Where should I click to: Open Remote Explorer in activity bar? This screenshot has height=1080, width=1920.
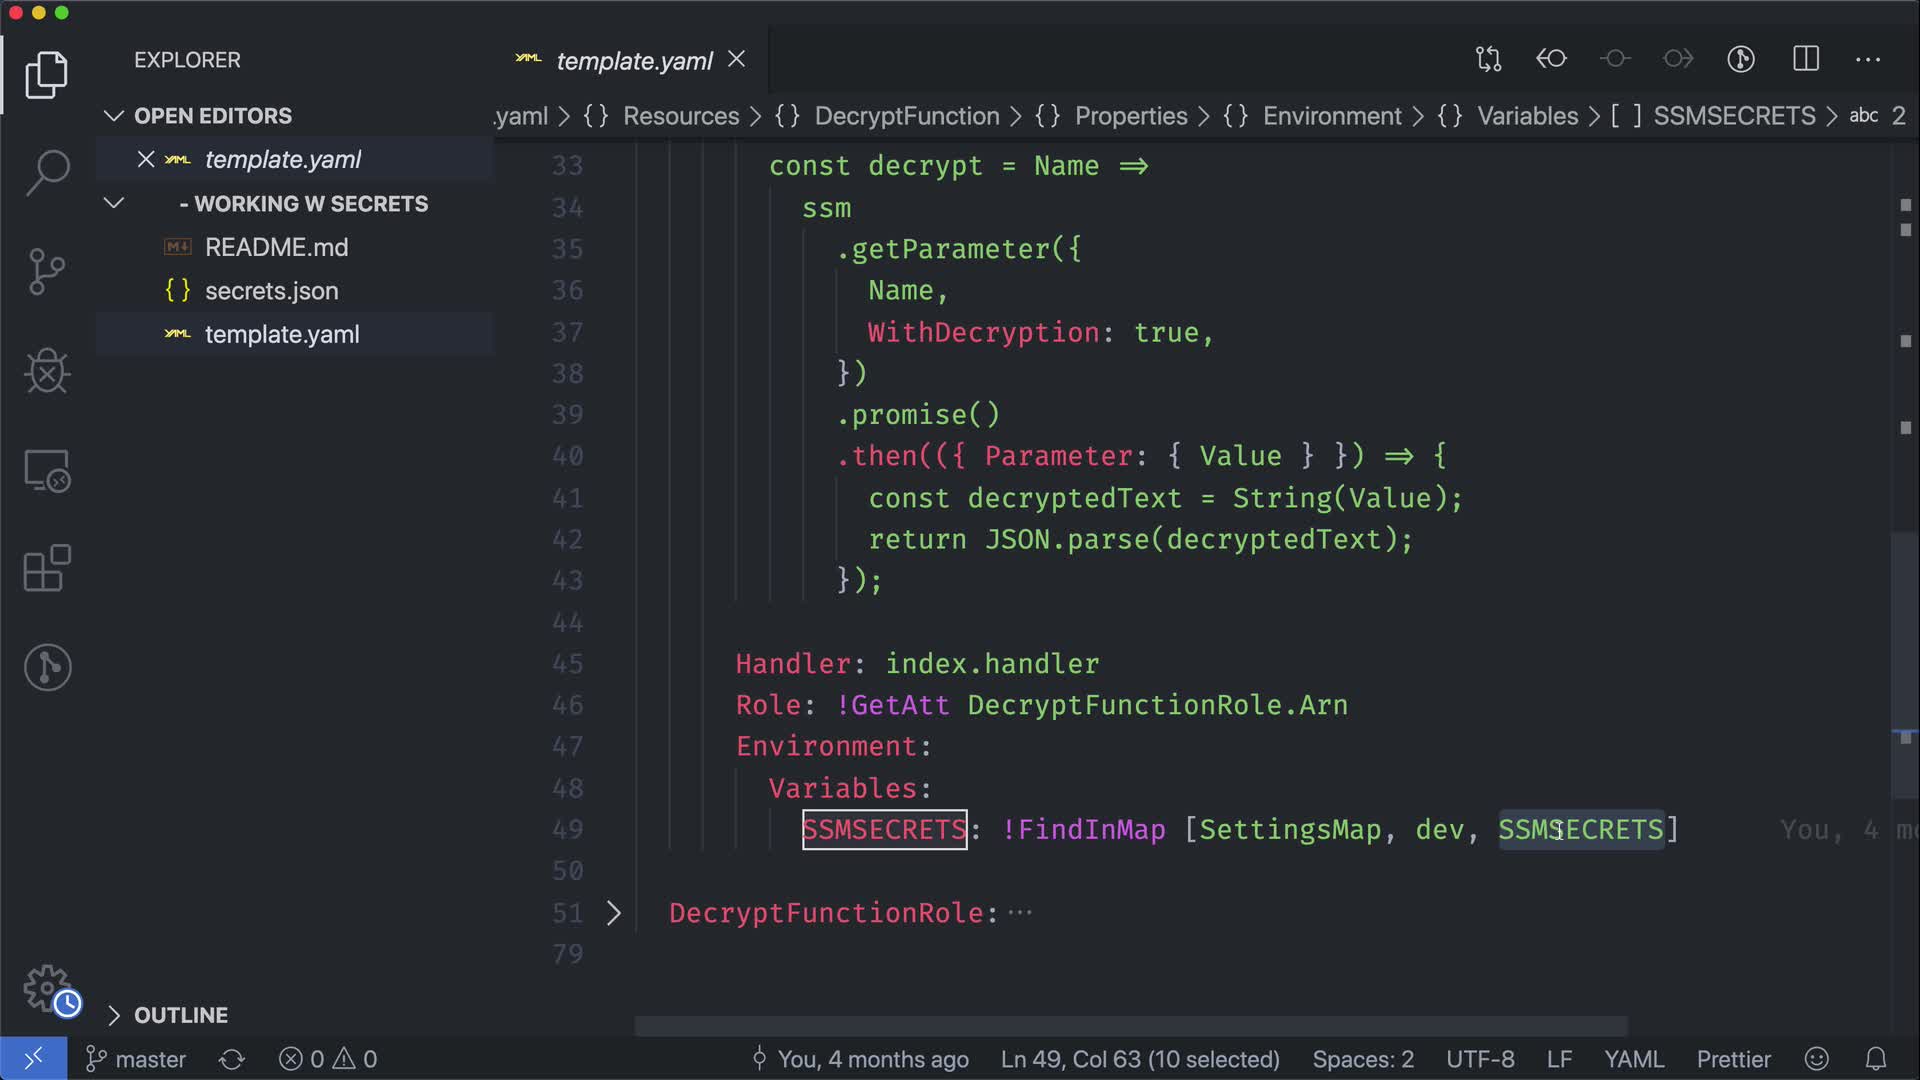(47, 470)
